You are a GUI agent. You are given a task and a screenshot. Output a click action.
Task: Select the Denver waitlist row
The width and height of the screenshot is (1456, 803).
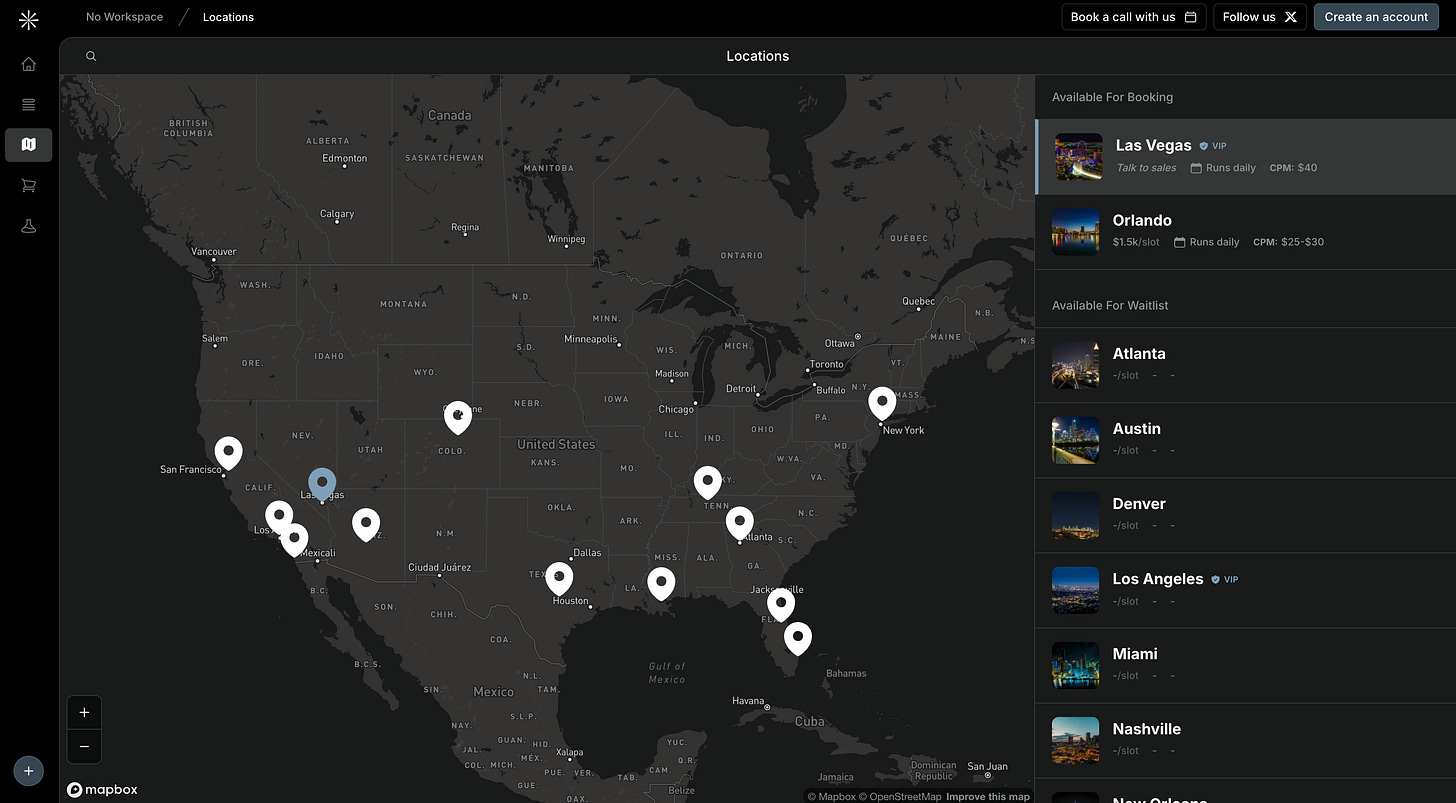pos(1245,516)
